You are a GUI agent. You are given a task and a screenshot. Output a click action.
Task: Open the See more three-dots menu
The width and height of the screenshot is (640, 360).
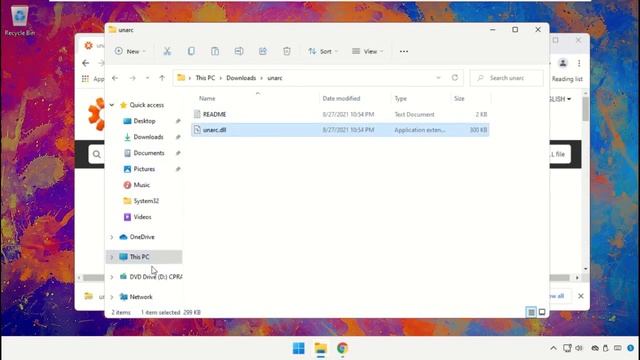pyautogui.click(x=404, y=51)
